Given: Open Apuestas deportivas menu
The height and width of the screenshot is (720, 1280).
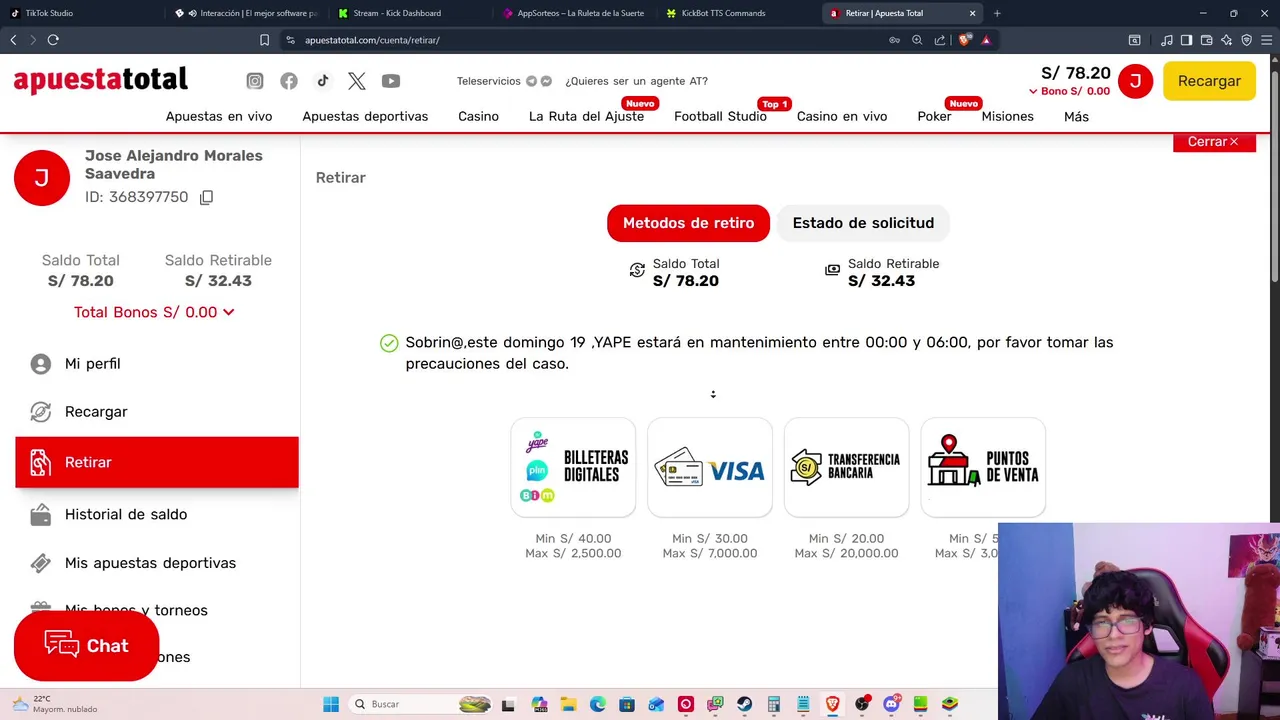Looking at the screenshot, I should pyautogui.click(x=365, y=116).
